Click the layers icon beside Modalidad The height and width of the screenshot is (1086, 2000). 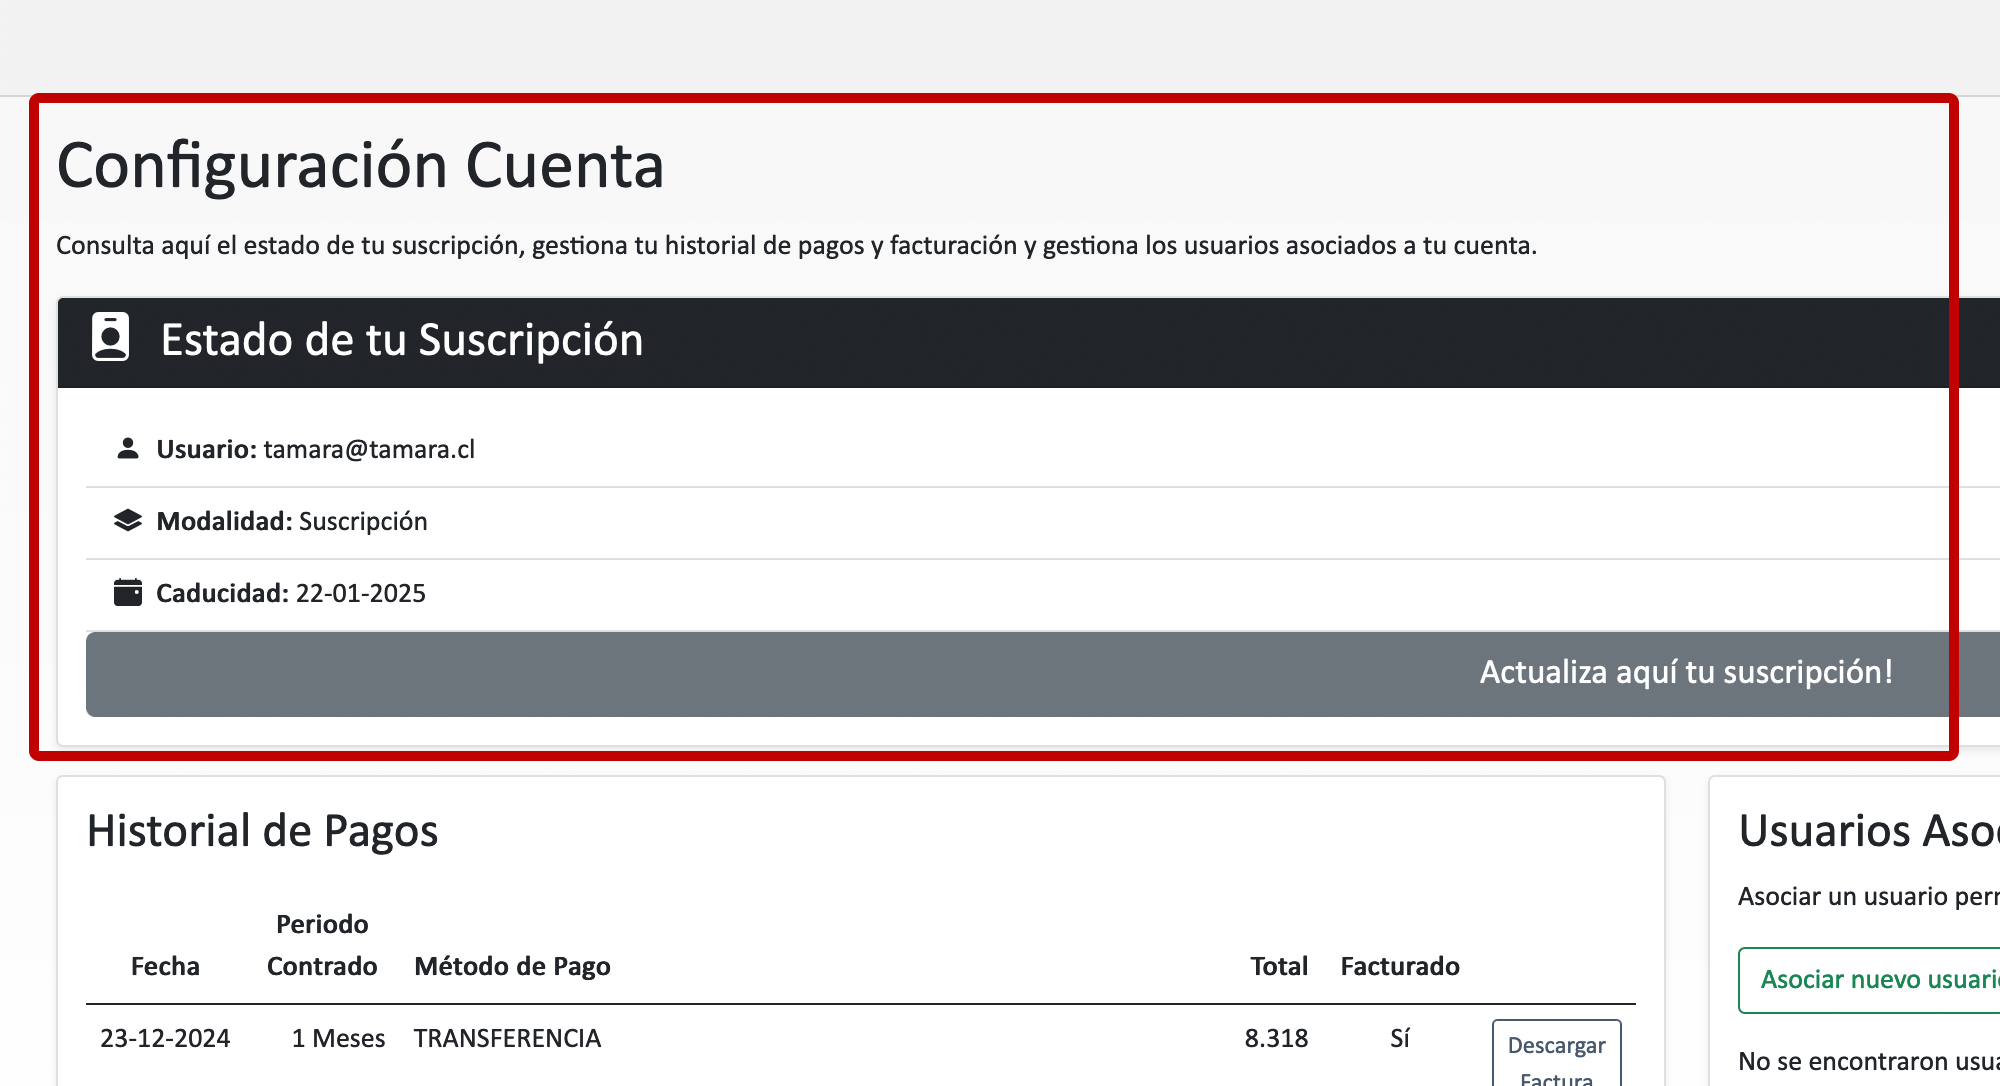coord(127,521)
